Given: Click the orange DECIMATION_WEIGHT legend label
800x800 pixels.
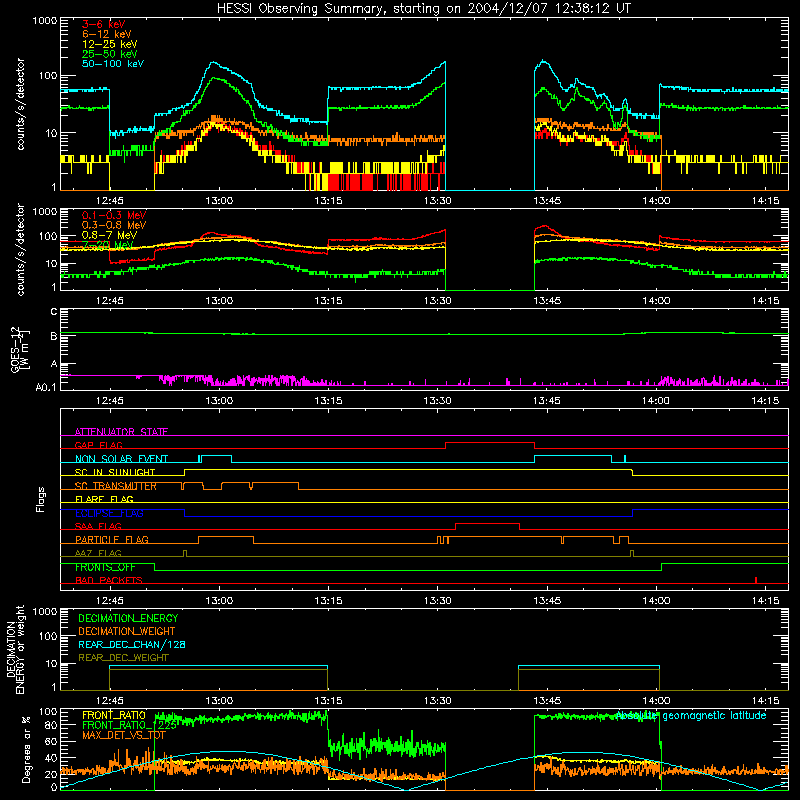Looking at the screenshot, I should (127, 631).
